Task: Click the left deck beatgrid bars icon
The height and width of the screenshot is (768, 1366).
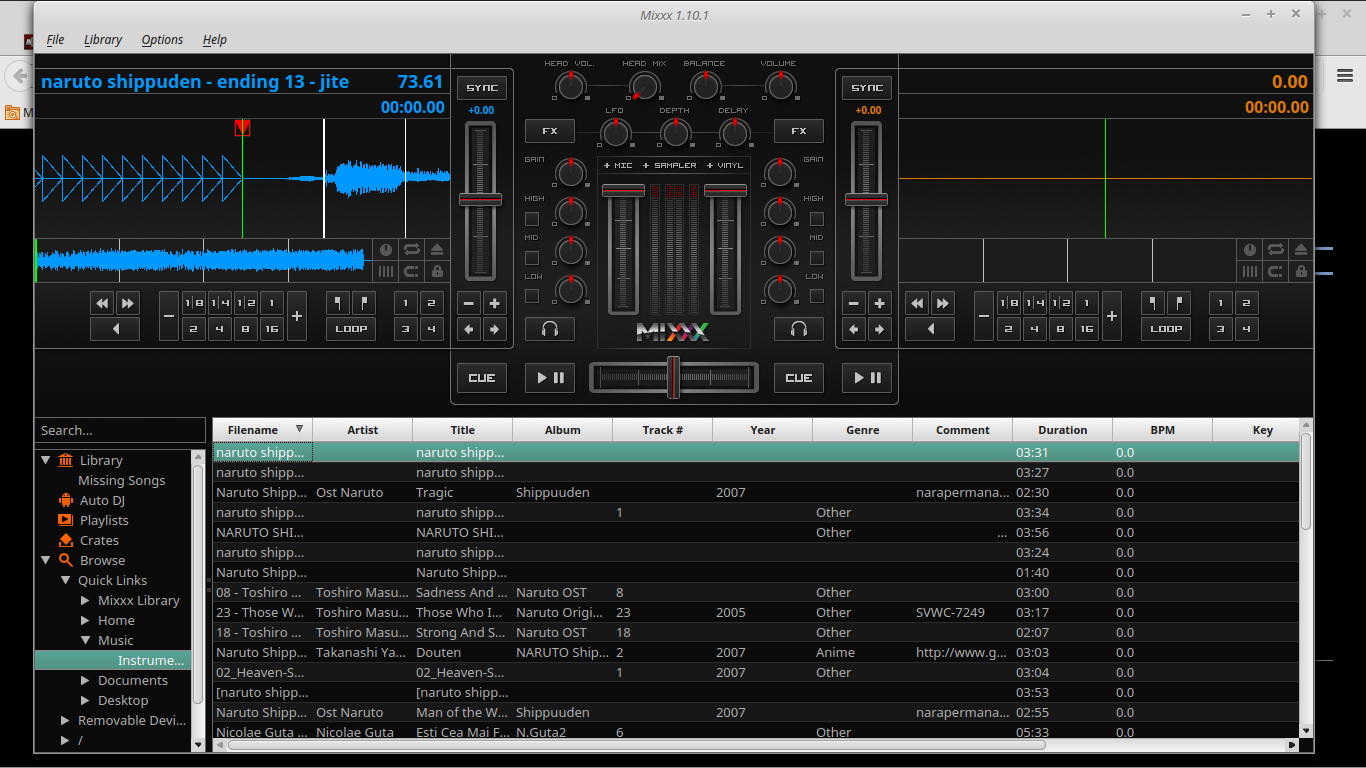Action: (386, 271)
